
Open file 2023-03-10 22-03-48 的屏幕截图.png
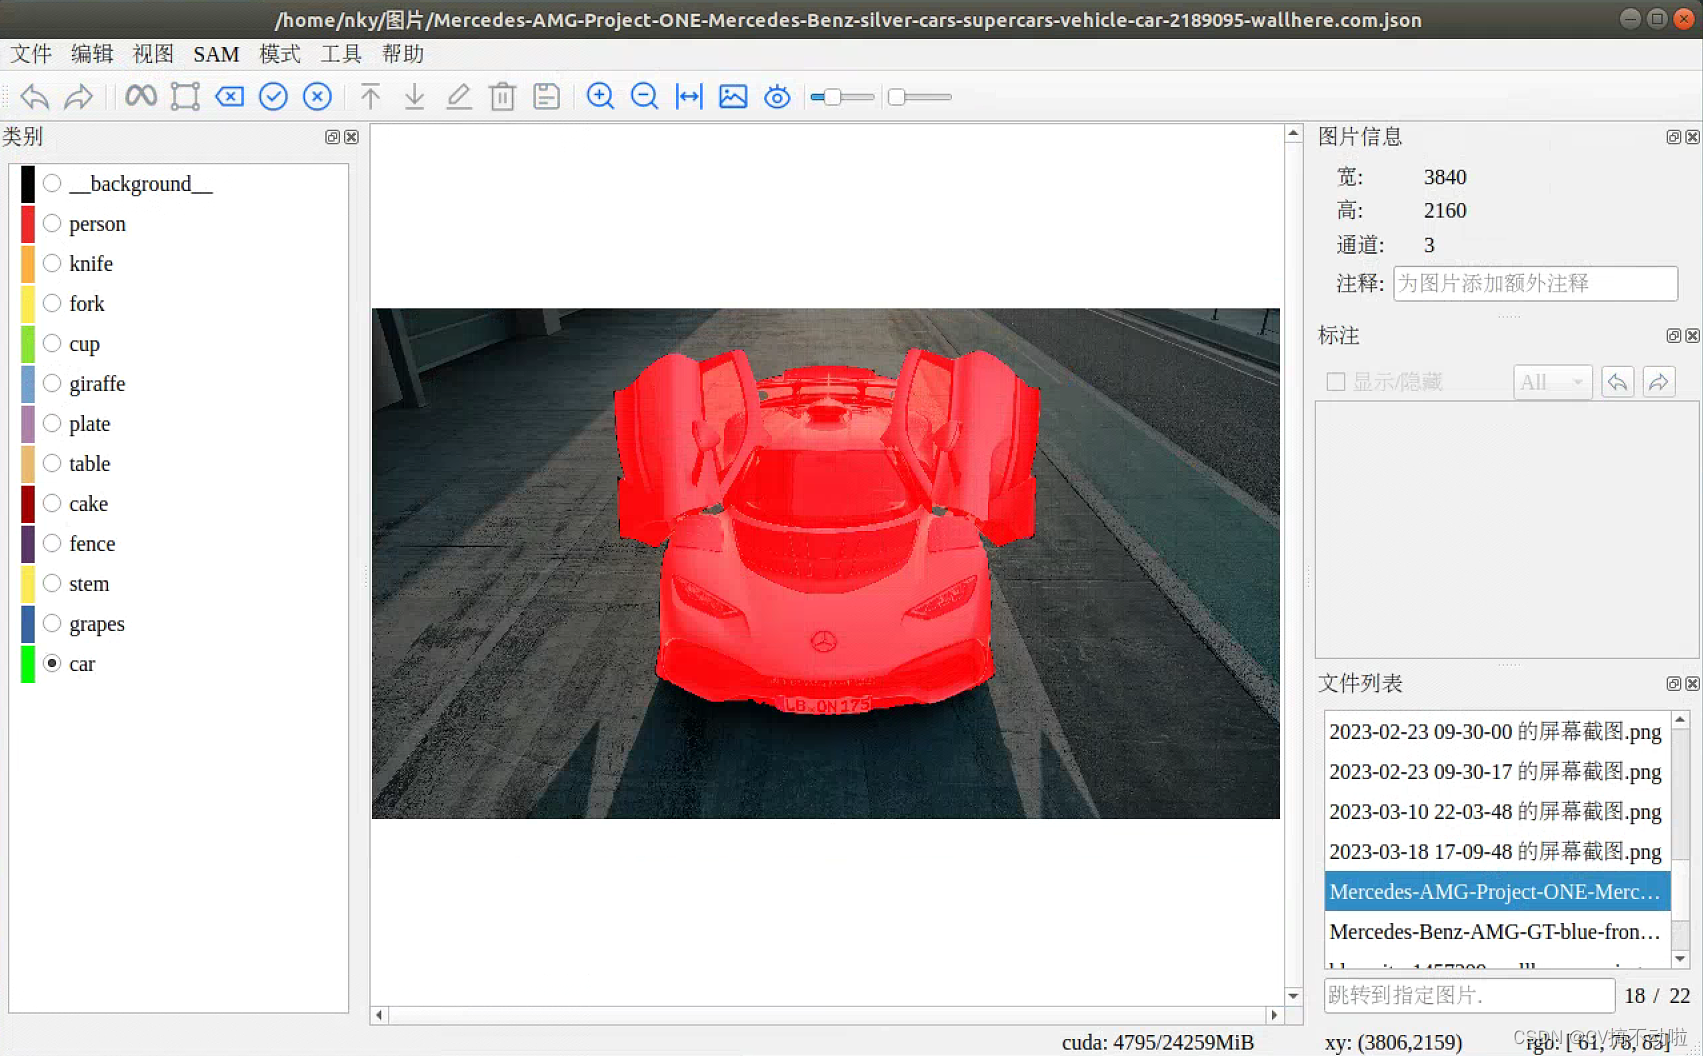click(x=1495, y=812)
